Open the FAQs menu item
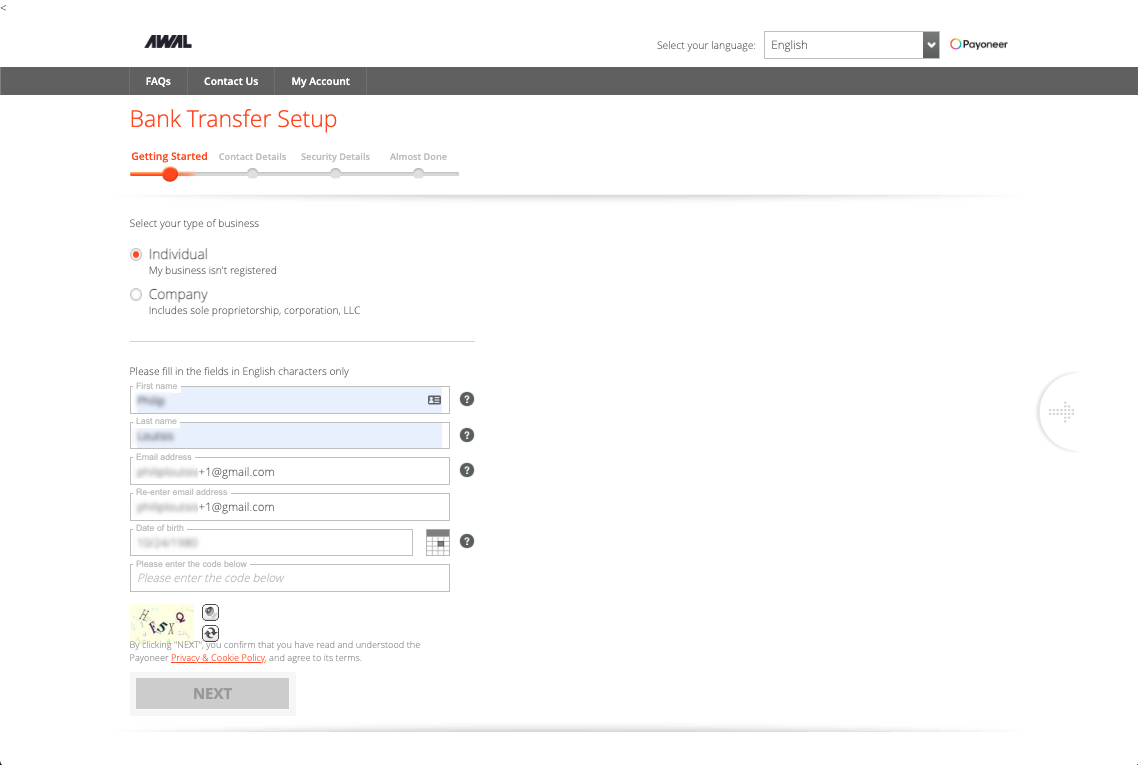 tap(158, 81)
